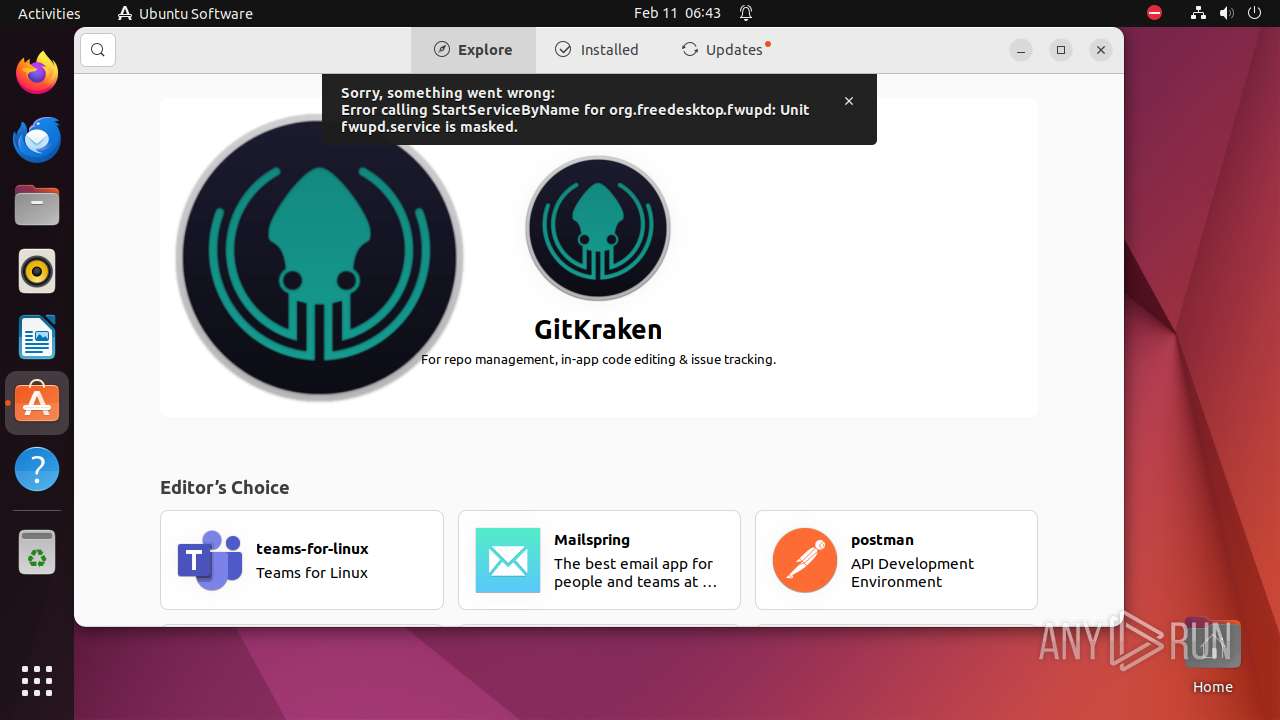
Task: Open the Updates tab
Action: coord(726,50)
